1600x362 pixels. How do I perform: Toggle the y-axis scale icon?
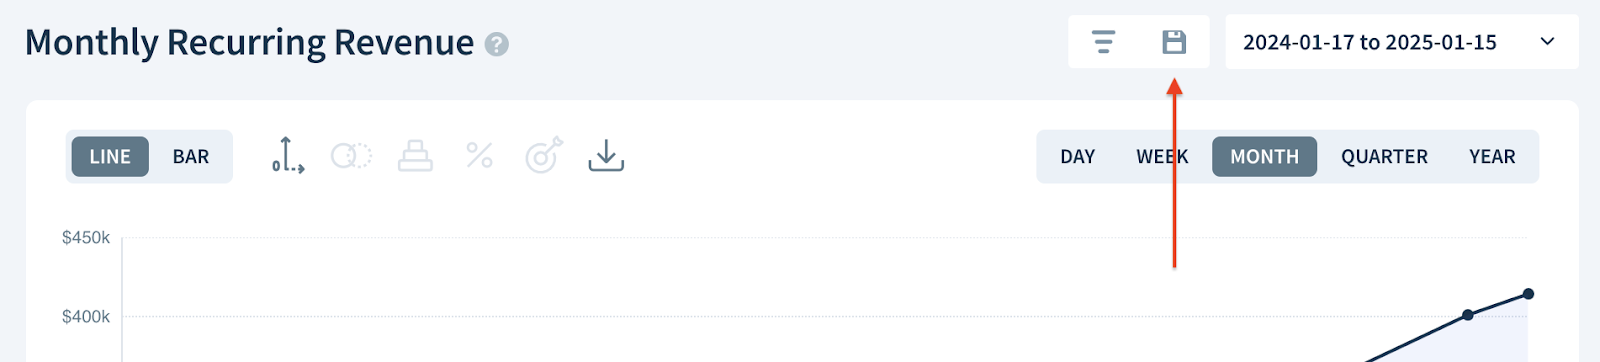click(288, 156)
